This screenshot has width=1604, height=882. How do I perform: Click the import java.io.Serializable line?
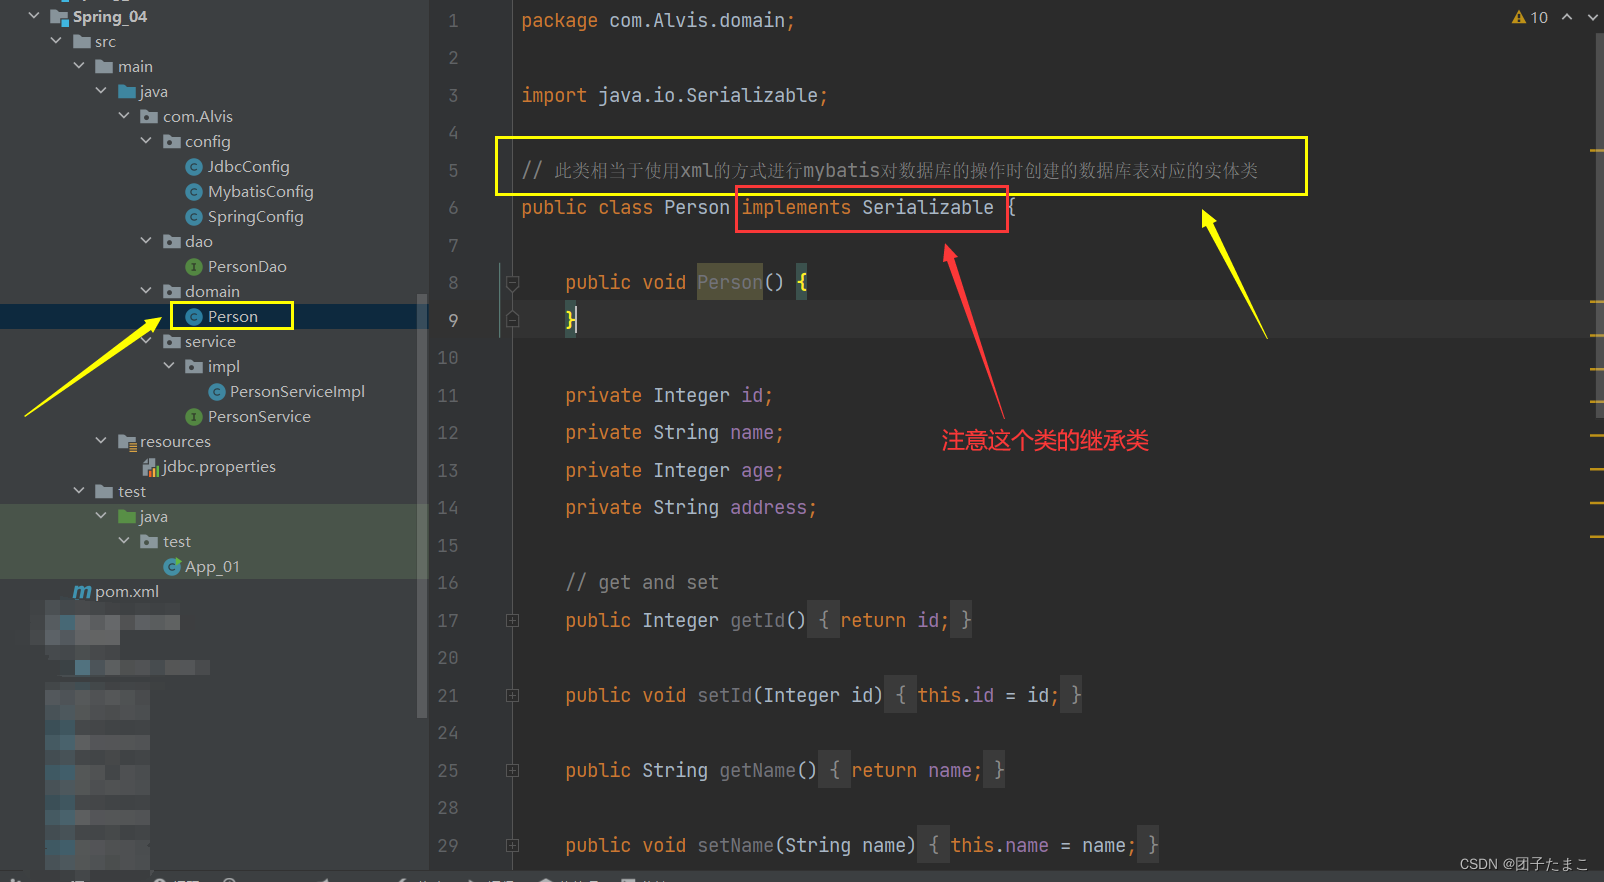click(x=674, y=96)
